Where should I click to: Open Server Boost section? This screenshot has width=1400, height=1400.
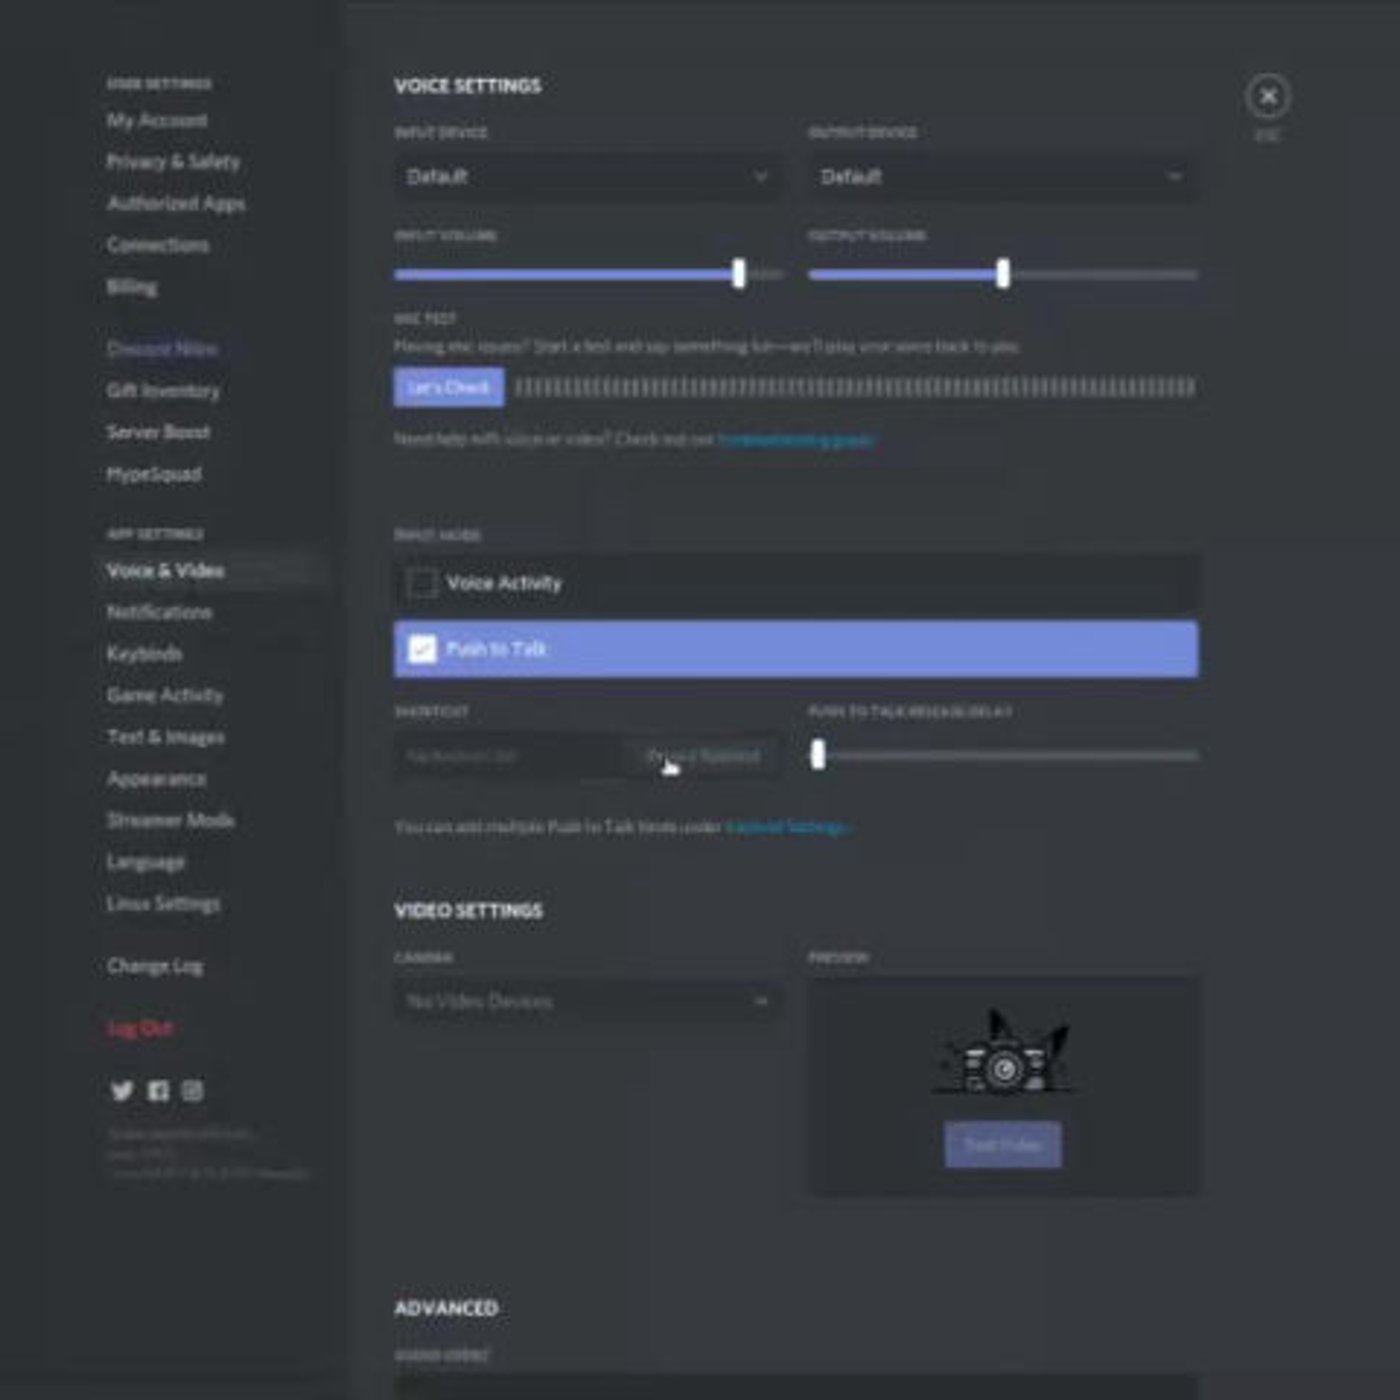point(158,432)
